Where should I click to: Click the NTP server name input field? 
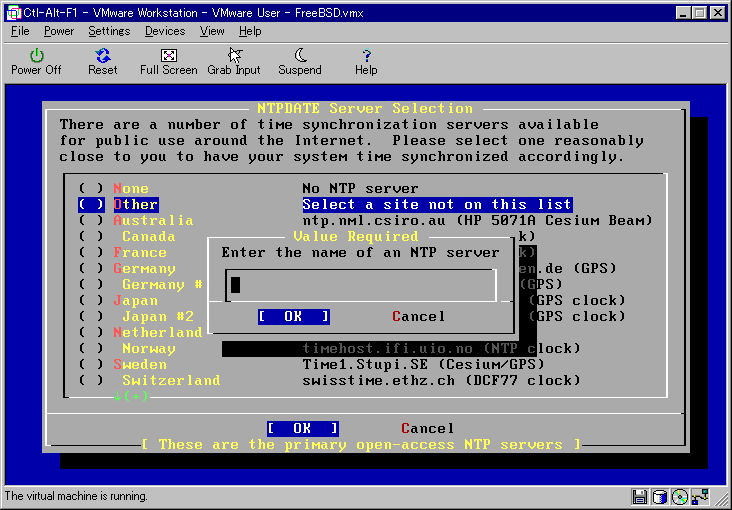[x=361, y=285]
